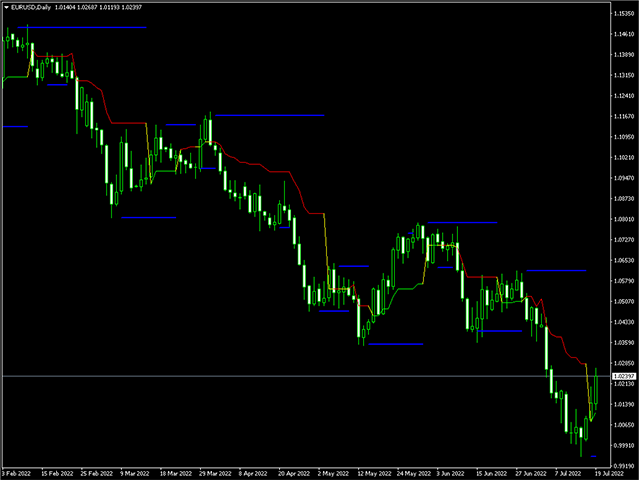
Task: Click the 27 Jun 2022 date label
Action: (x=531, y=474)
